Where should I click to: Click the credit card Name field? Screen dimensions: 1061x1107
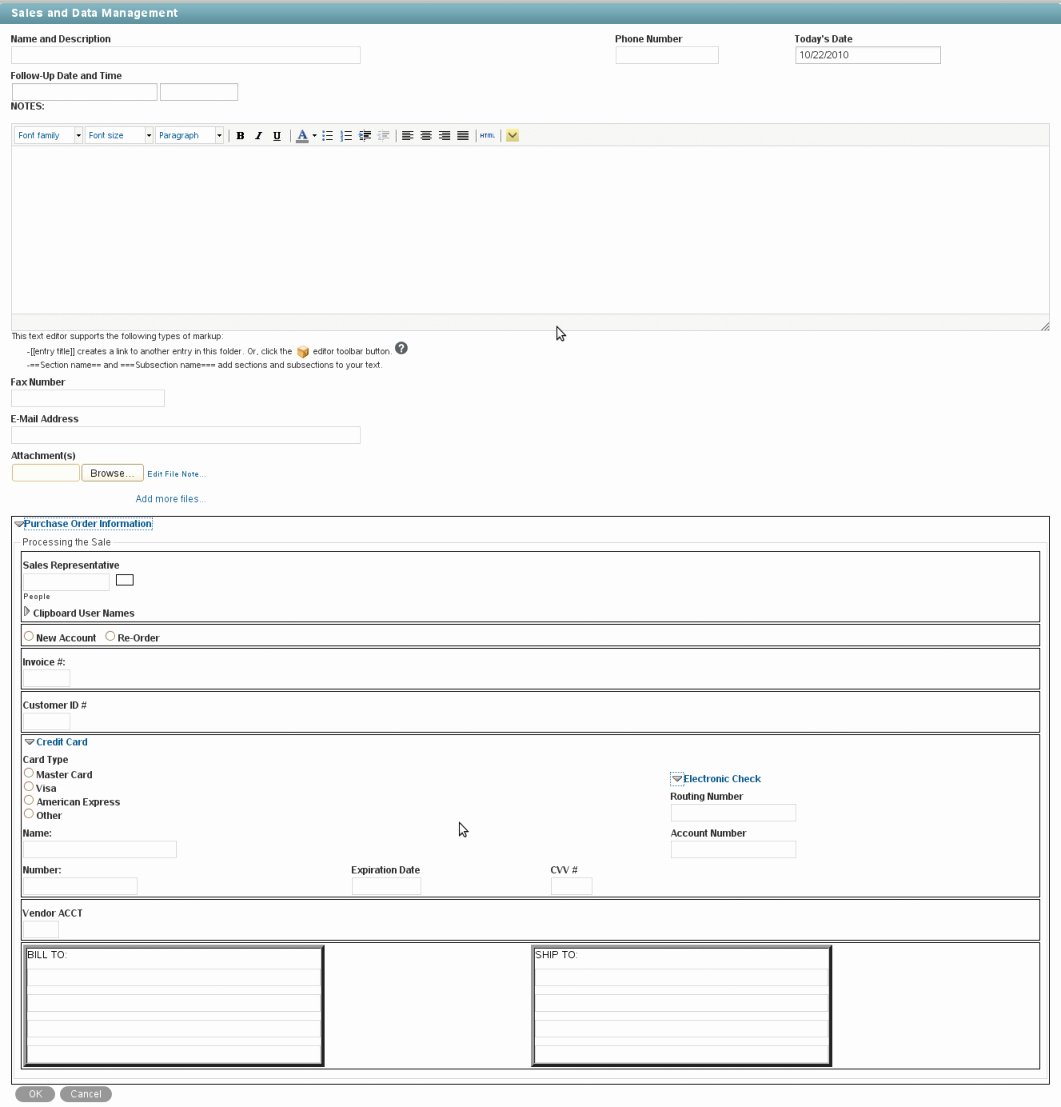[100, 849]
